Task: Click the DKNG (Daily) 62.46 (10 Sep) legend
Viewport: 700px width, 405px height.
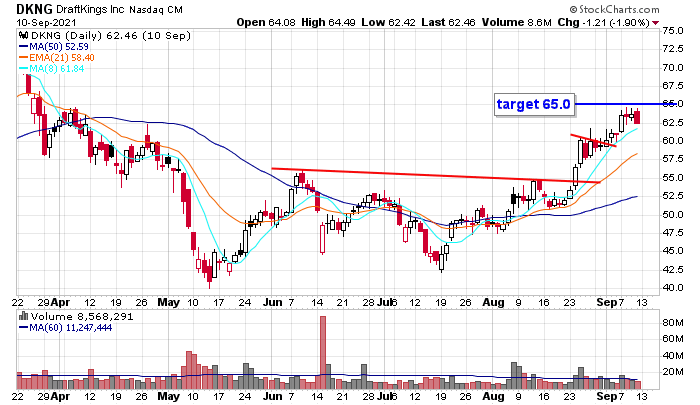Action: [x=111, y=35]
